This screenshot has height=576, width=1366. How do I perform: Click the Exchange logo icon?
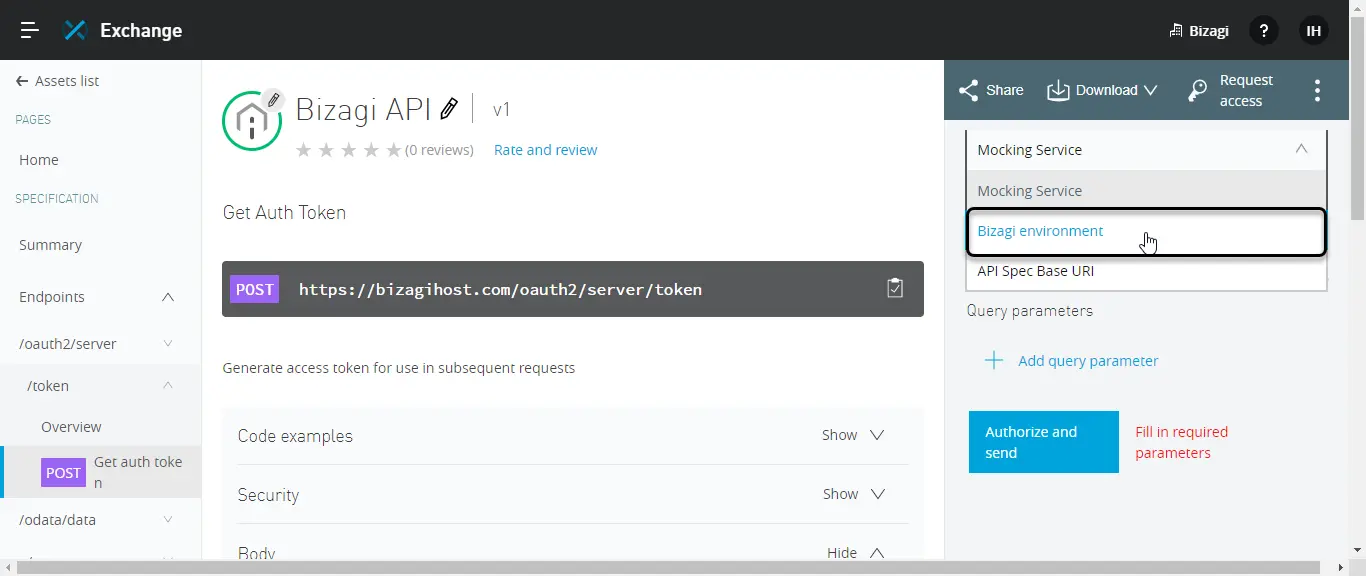(75, 30)
